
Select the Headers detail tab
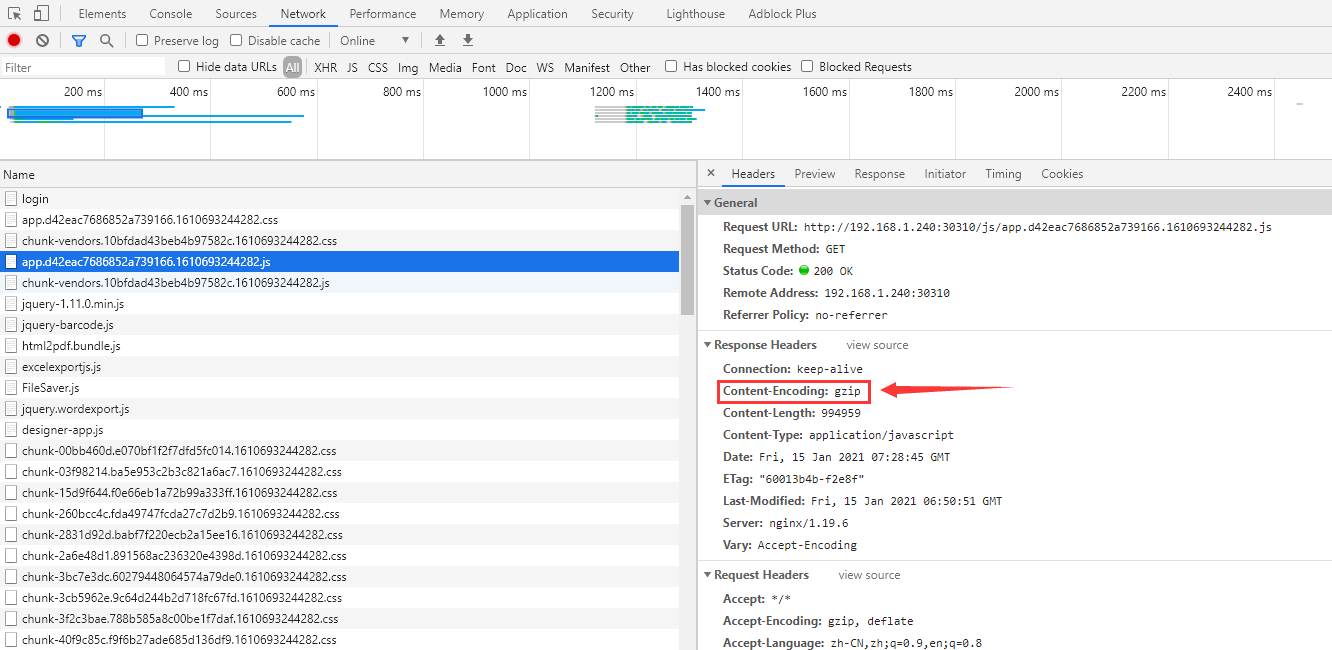click(x=753, y=174)
